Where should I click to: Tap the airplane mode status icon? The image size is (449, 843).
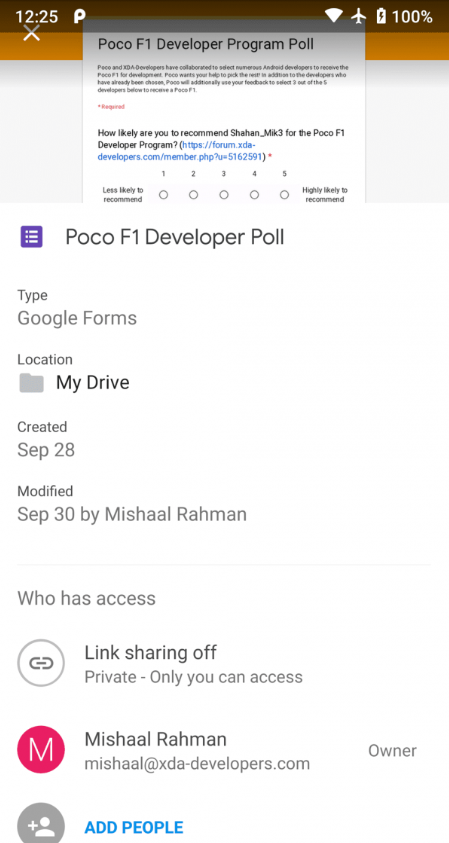(x=359, y=17)
